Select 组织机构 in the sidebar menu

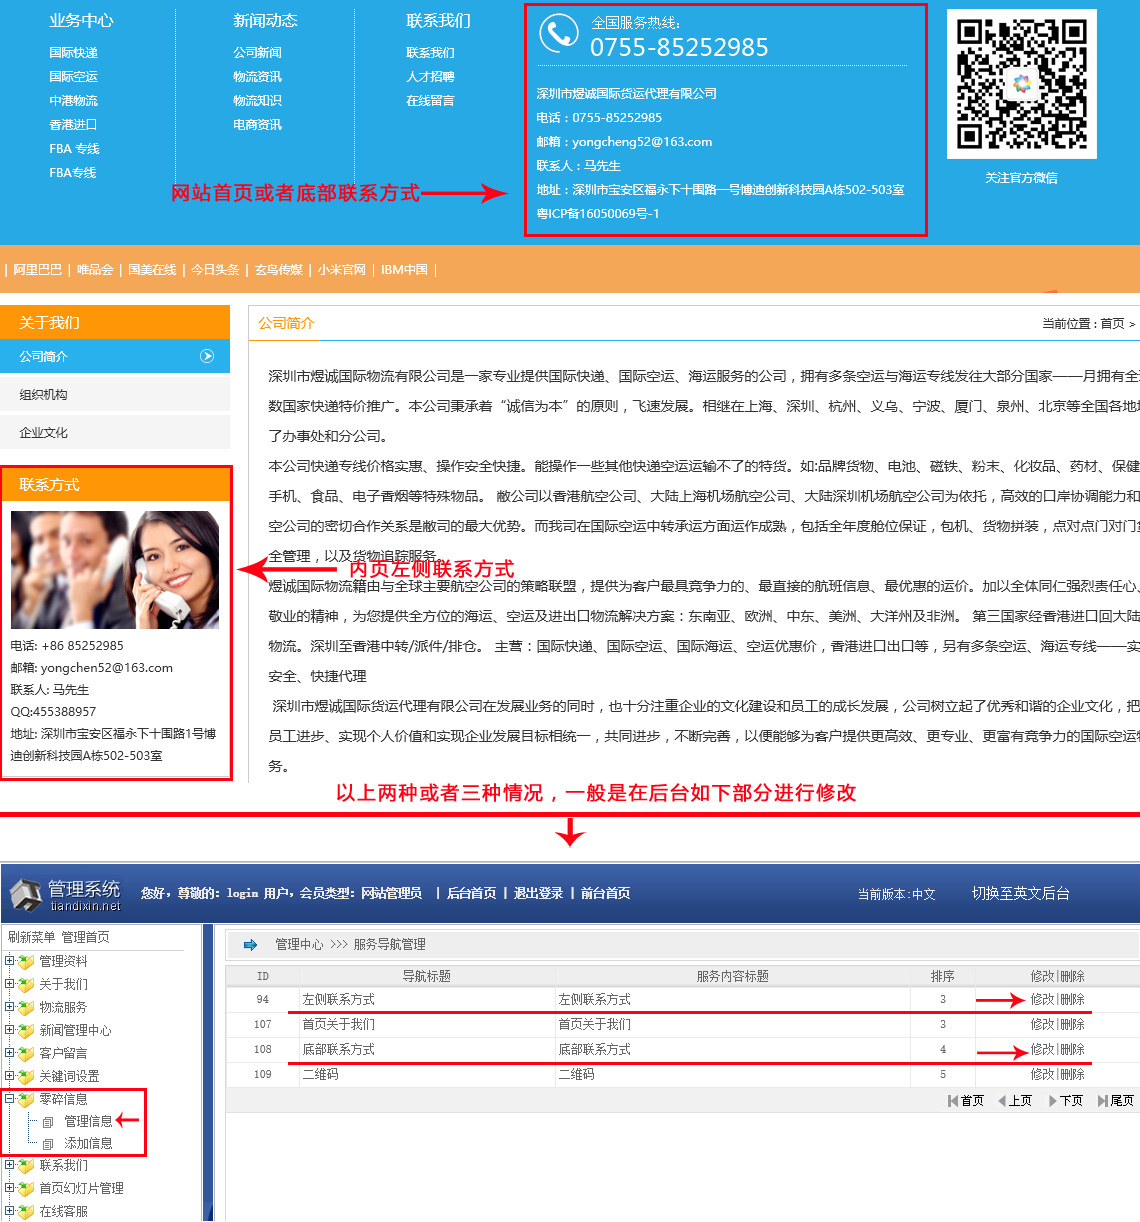coord(43,395)
